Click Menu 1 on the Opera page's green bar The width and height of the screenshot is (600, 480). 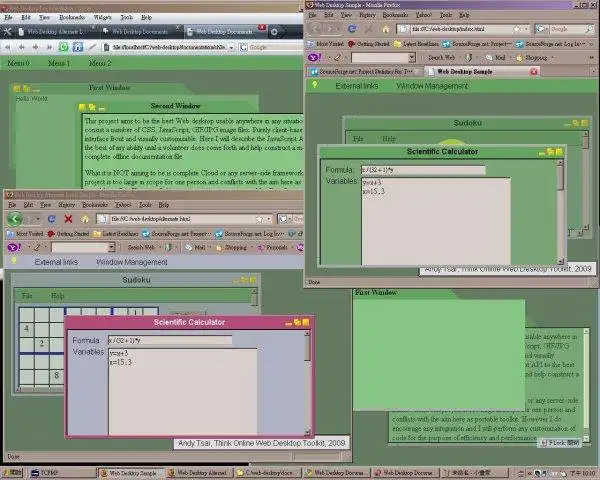pyautogui.click(x=59, y=63)
